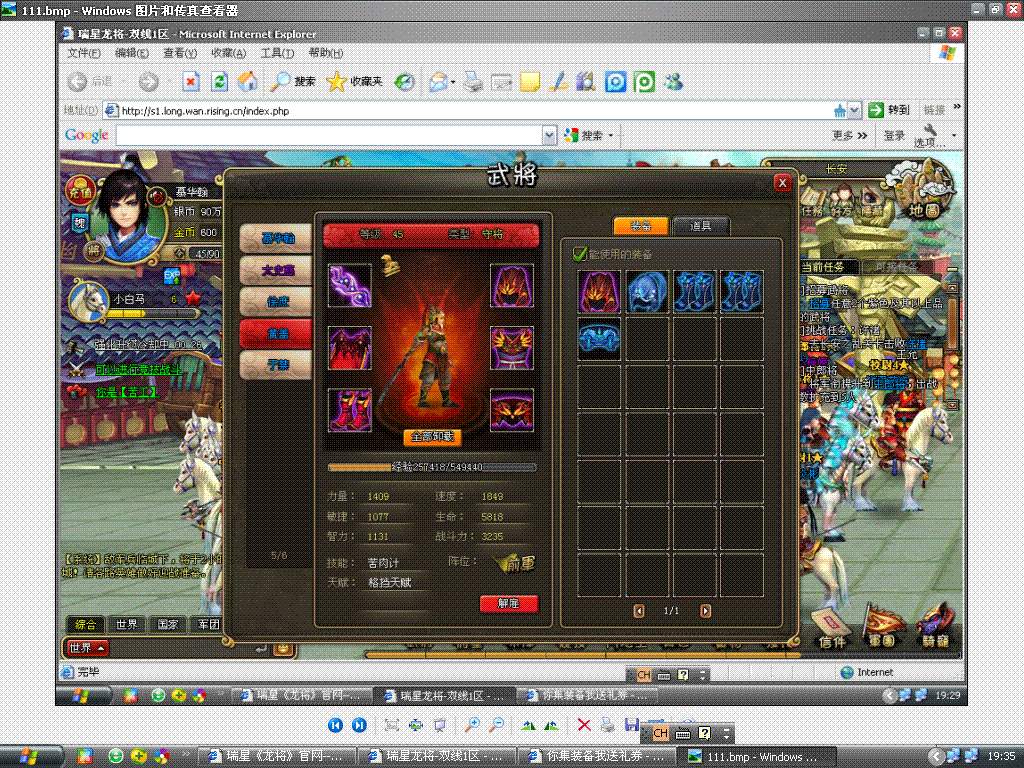Open the 查看(V) menu in Internet Explorer
This screenshot has width=1024, height=768.
pyautogui.click(x=180, y=53)
